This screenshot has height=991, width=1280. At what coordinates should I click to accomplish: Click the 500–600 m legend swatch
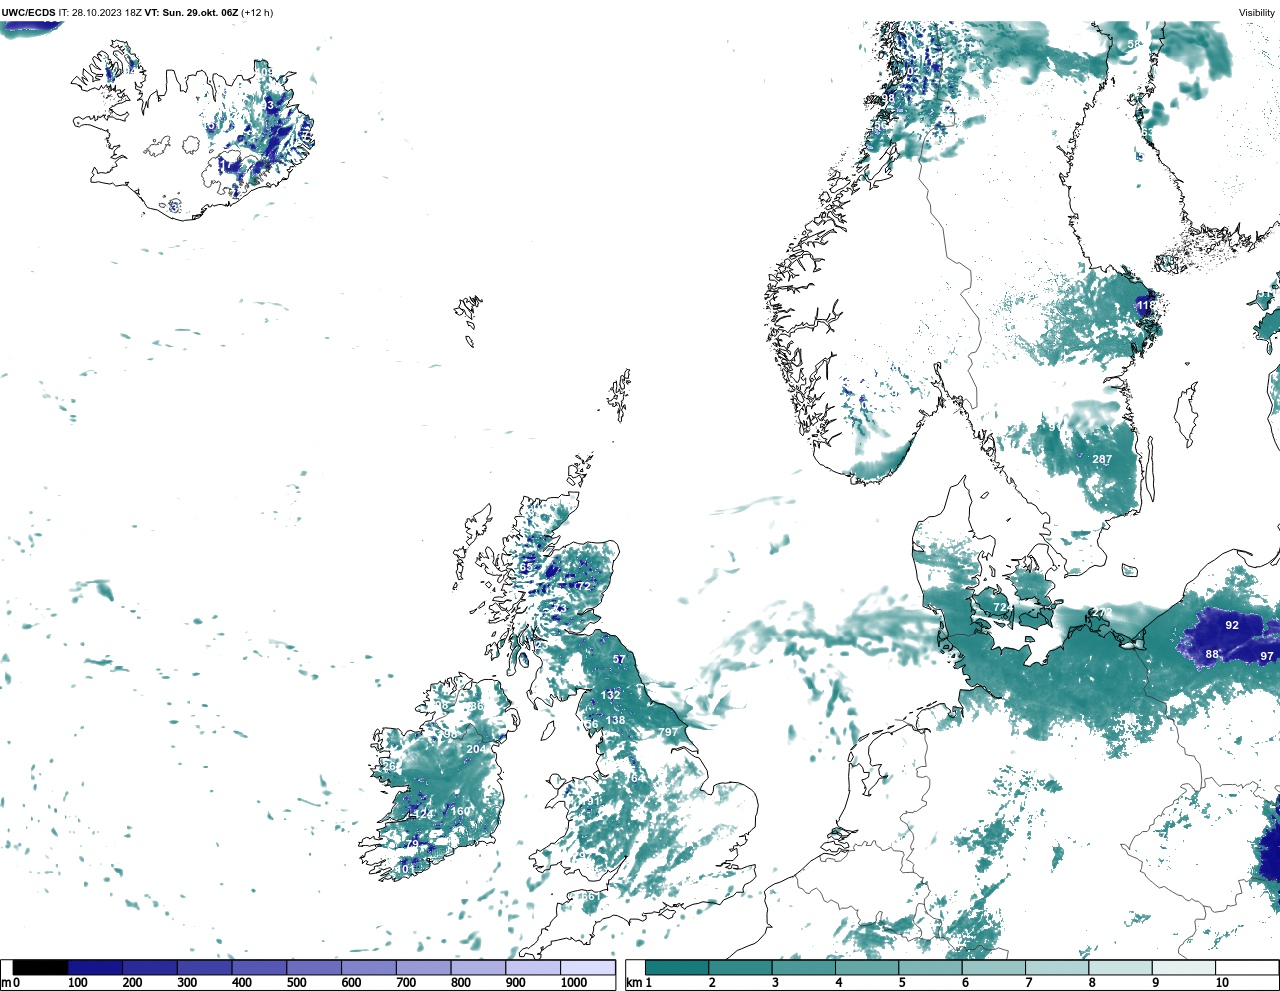tap(314, 967)
